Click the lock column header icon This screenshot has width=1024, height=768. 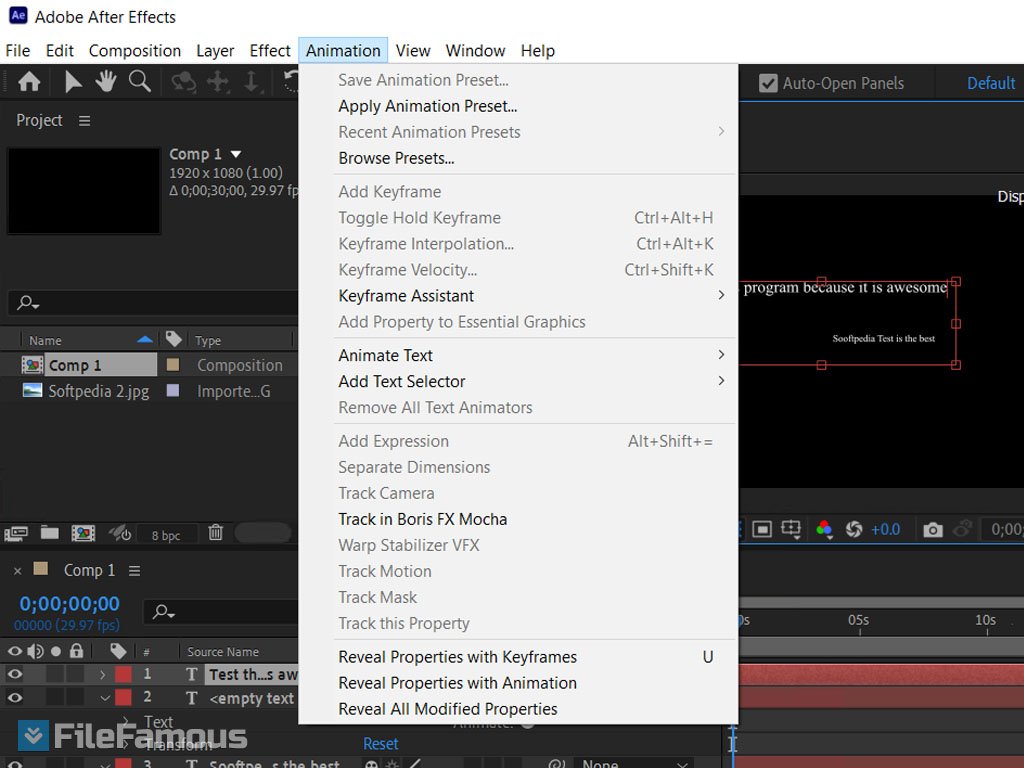tap(76, 650)
